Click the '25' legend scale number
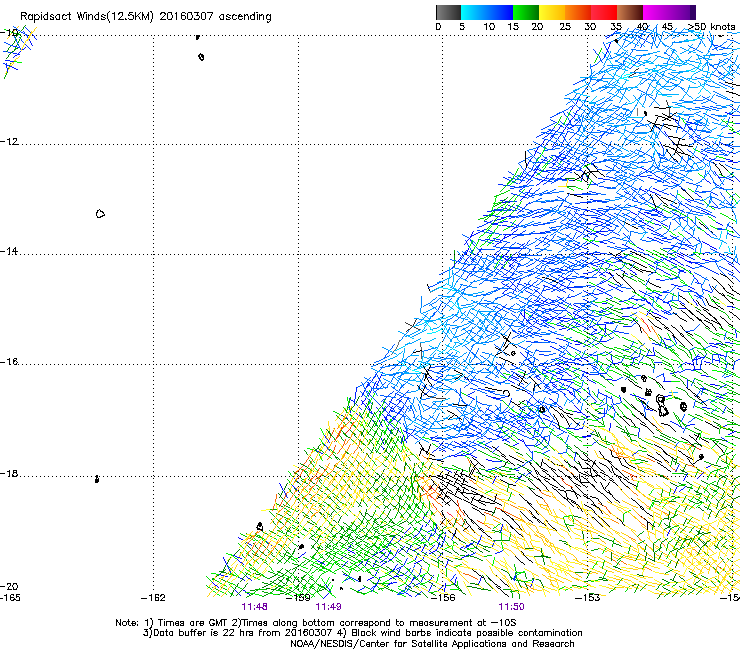 565,27
